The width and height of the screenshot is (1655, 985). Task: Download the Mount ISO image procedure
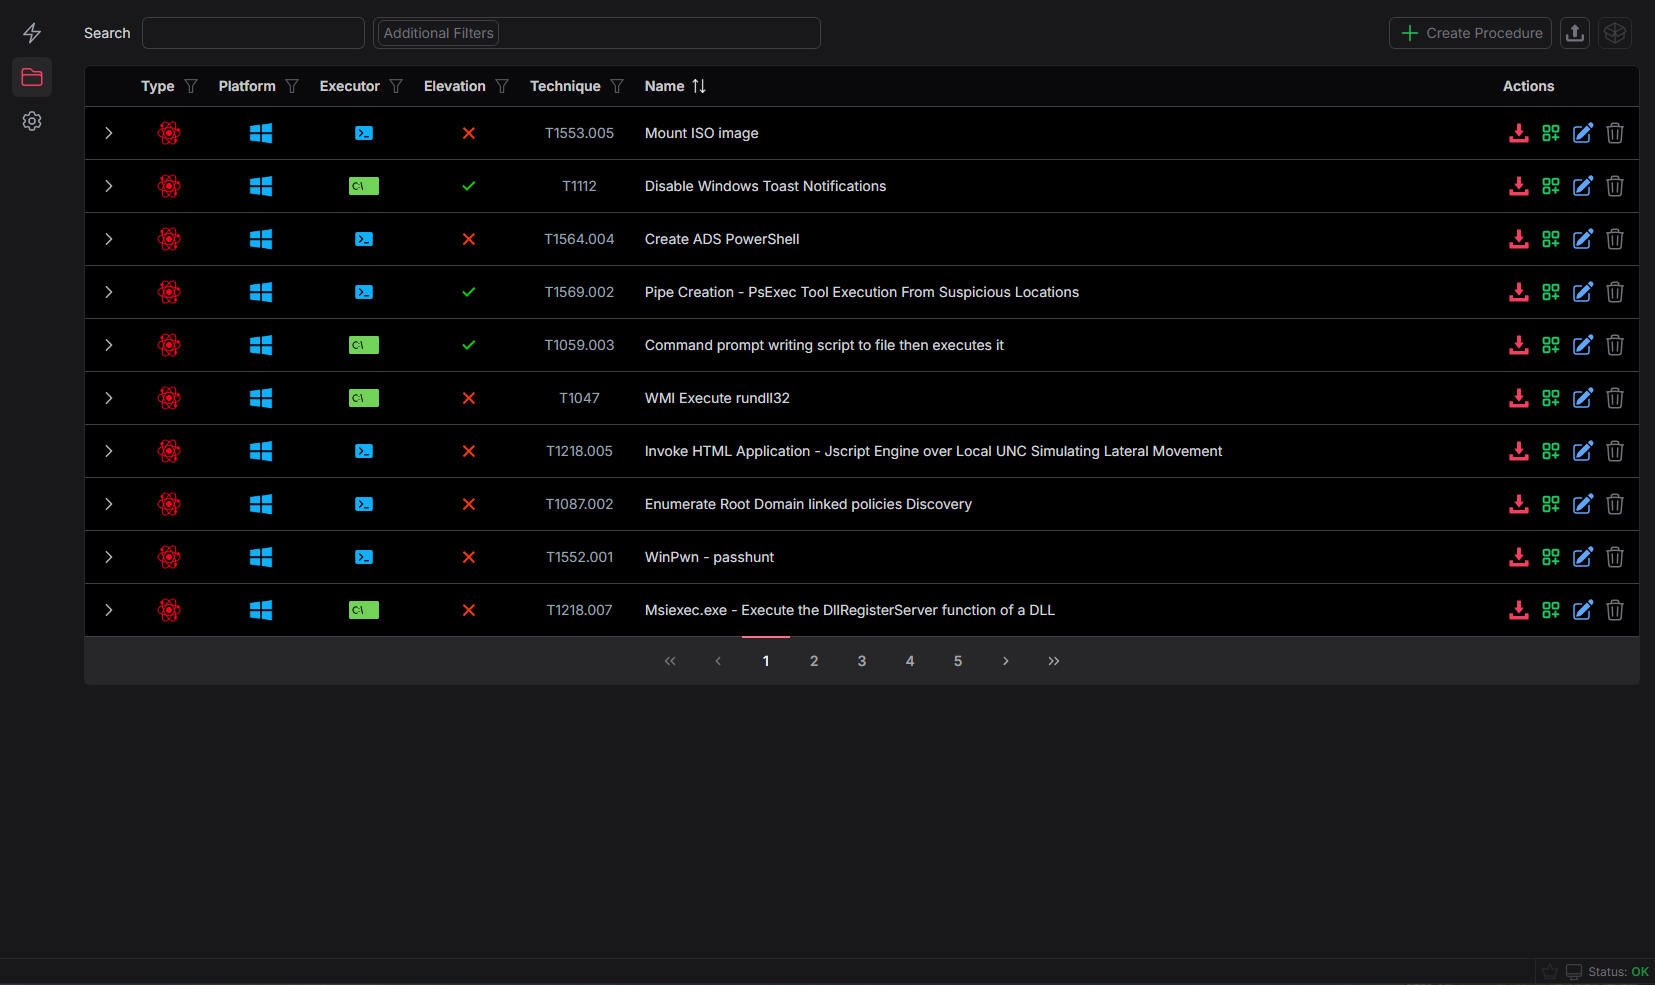pyautogui.click(x=1518, y=133)
